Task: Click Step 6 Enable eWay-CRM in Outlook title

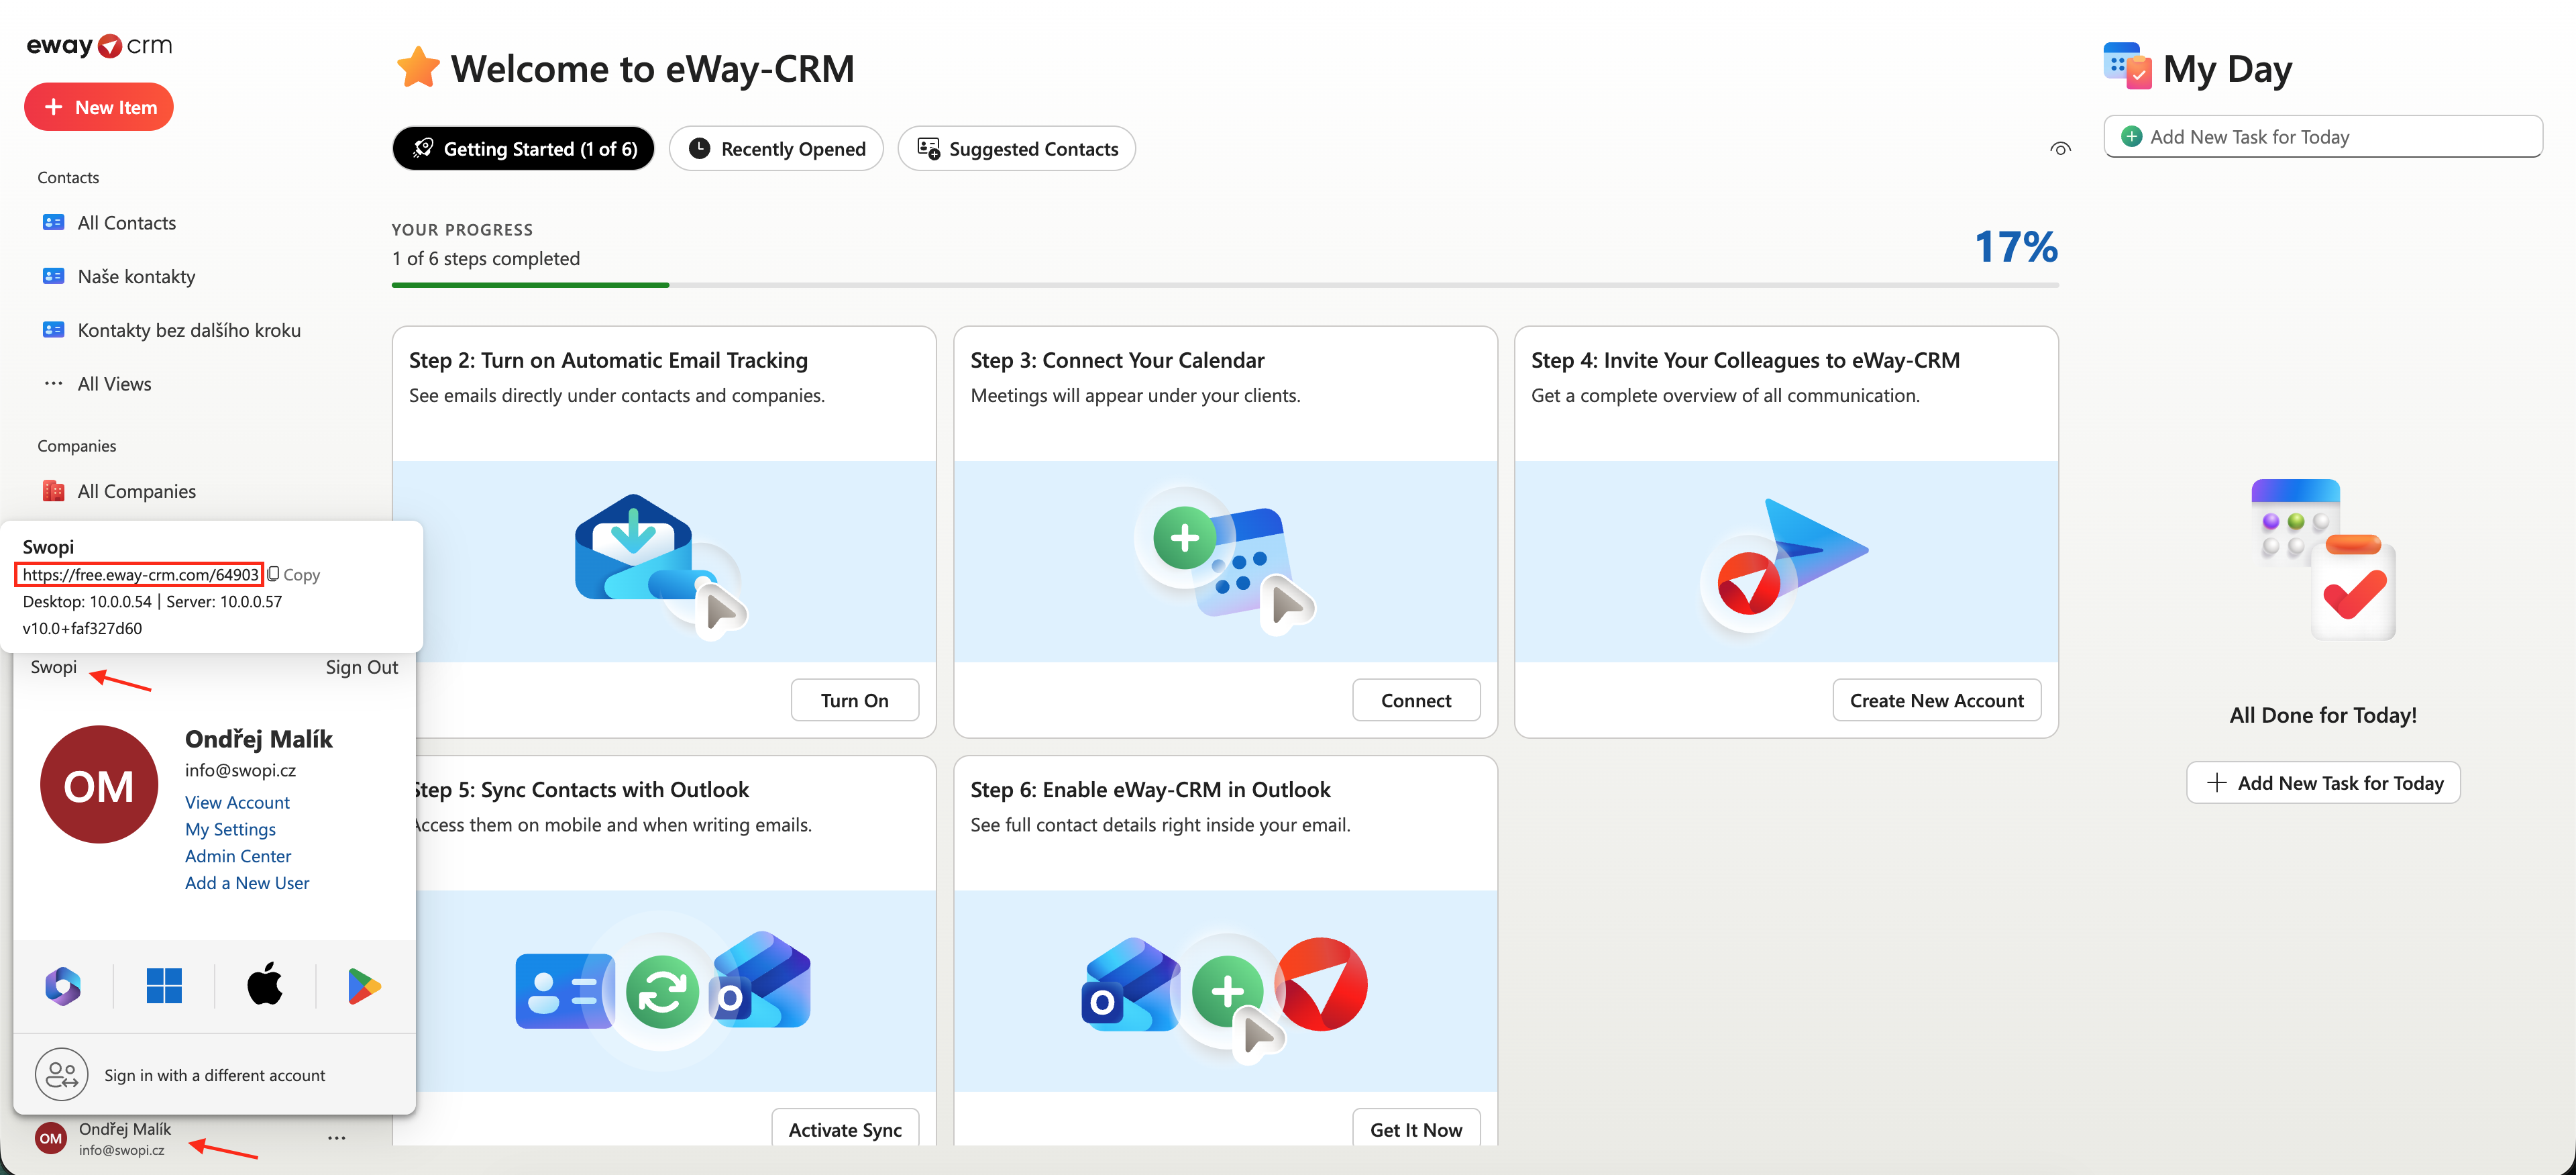Action: pos(1150,790)
